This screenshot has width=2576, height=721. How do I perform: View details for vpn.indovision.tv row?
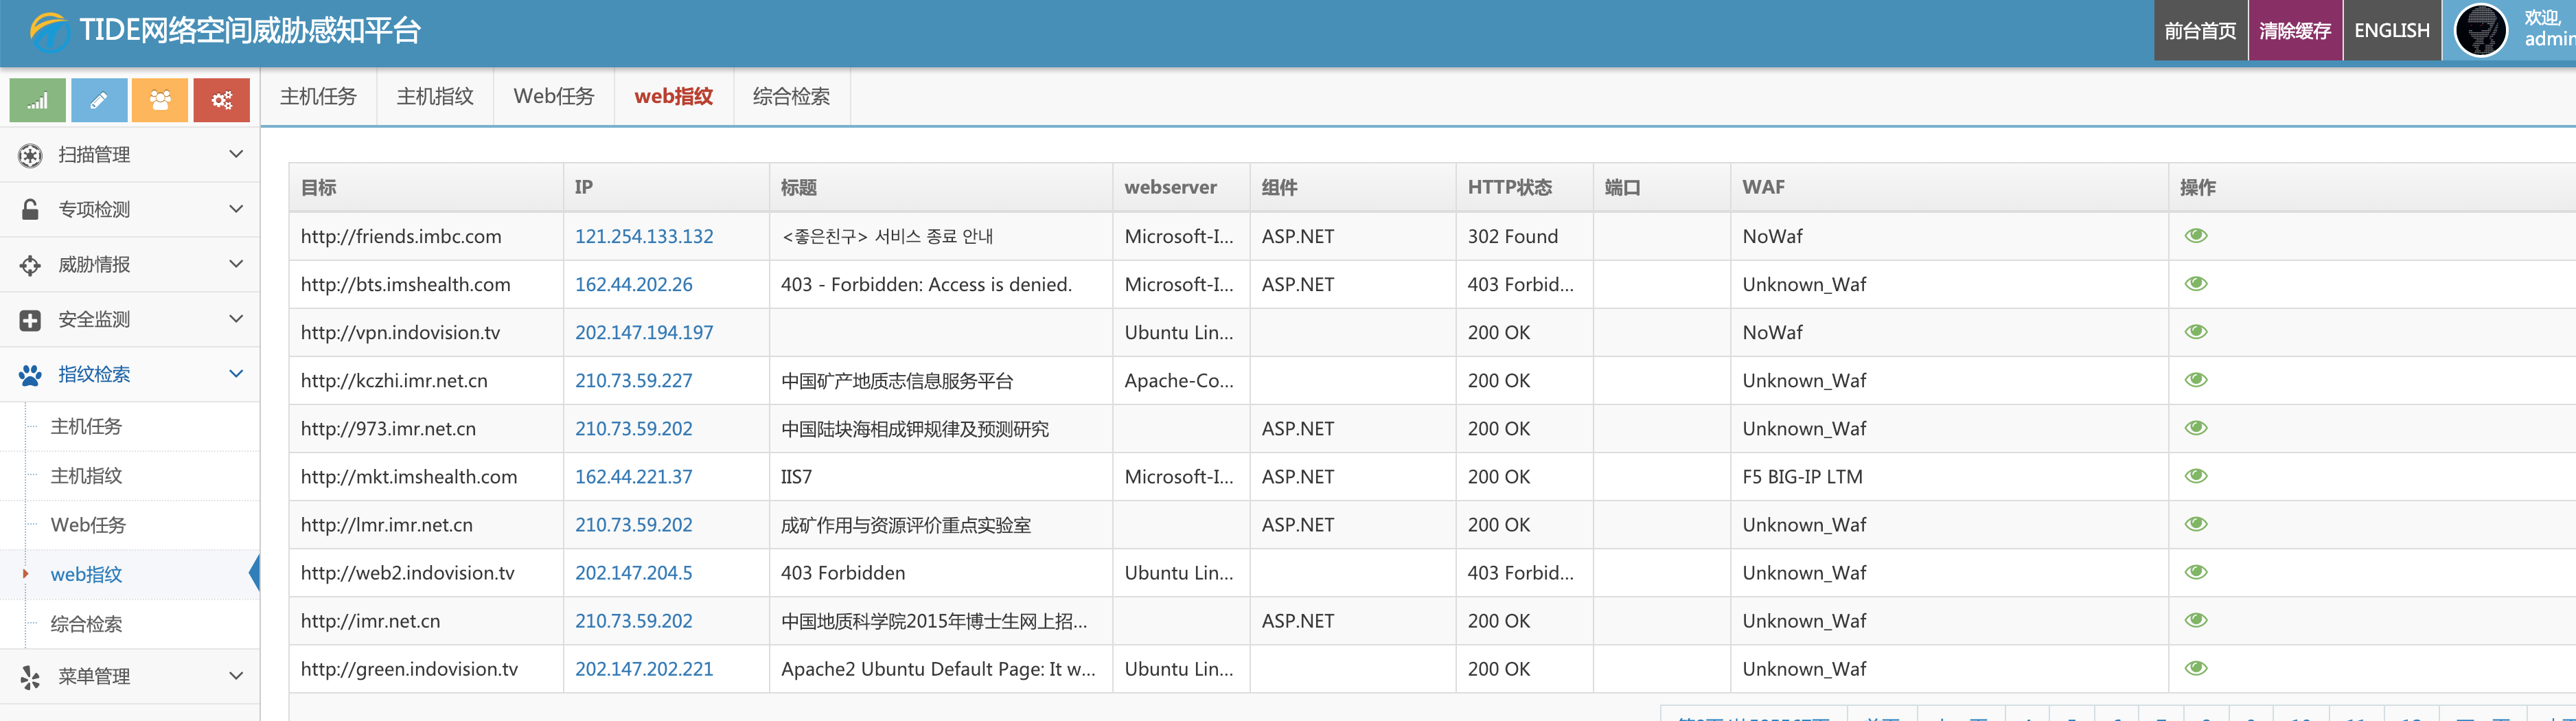[2196, 332]
